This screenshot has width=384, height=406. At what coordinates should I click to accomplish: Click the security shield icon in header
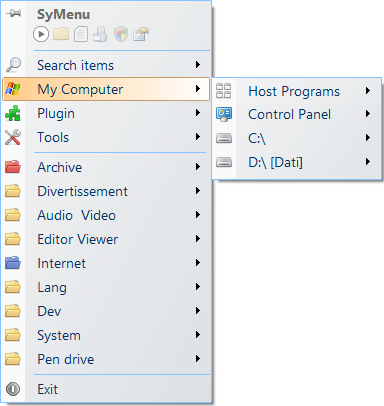121,34
